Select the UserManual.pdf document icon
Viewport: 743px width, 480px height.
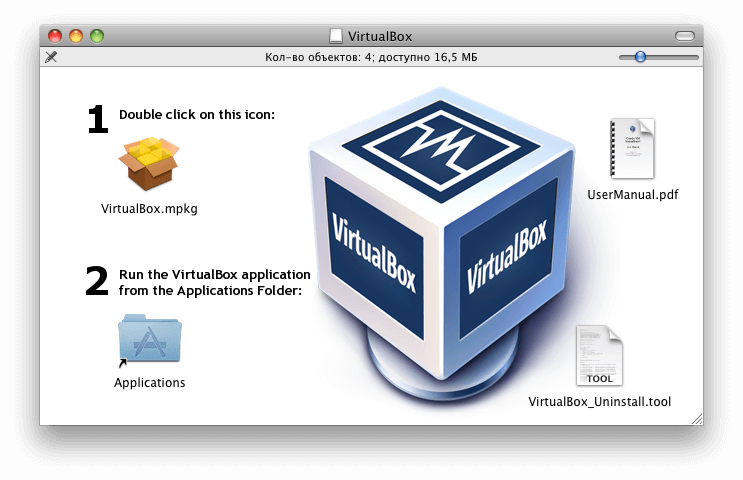[x=632, y=148]
